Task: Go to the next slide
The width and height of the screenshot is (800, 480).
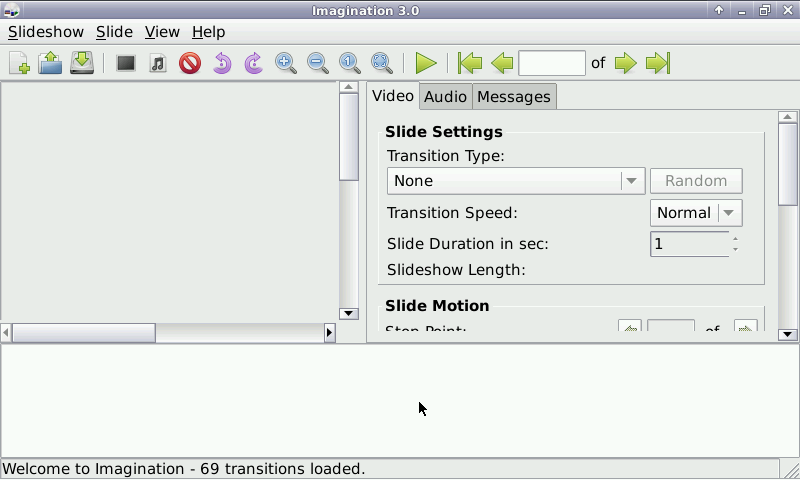Action: click(626, 63)
